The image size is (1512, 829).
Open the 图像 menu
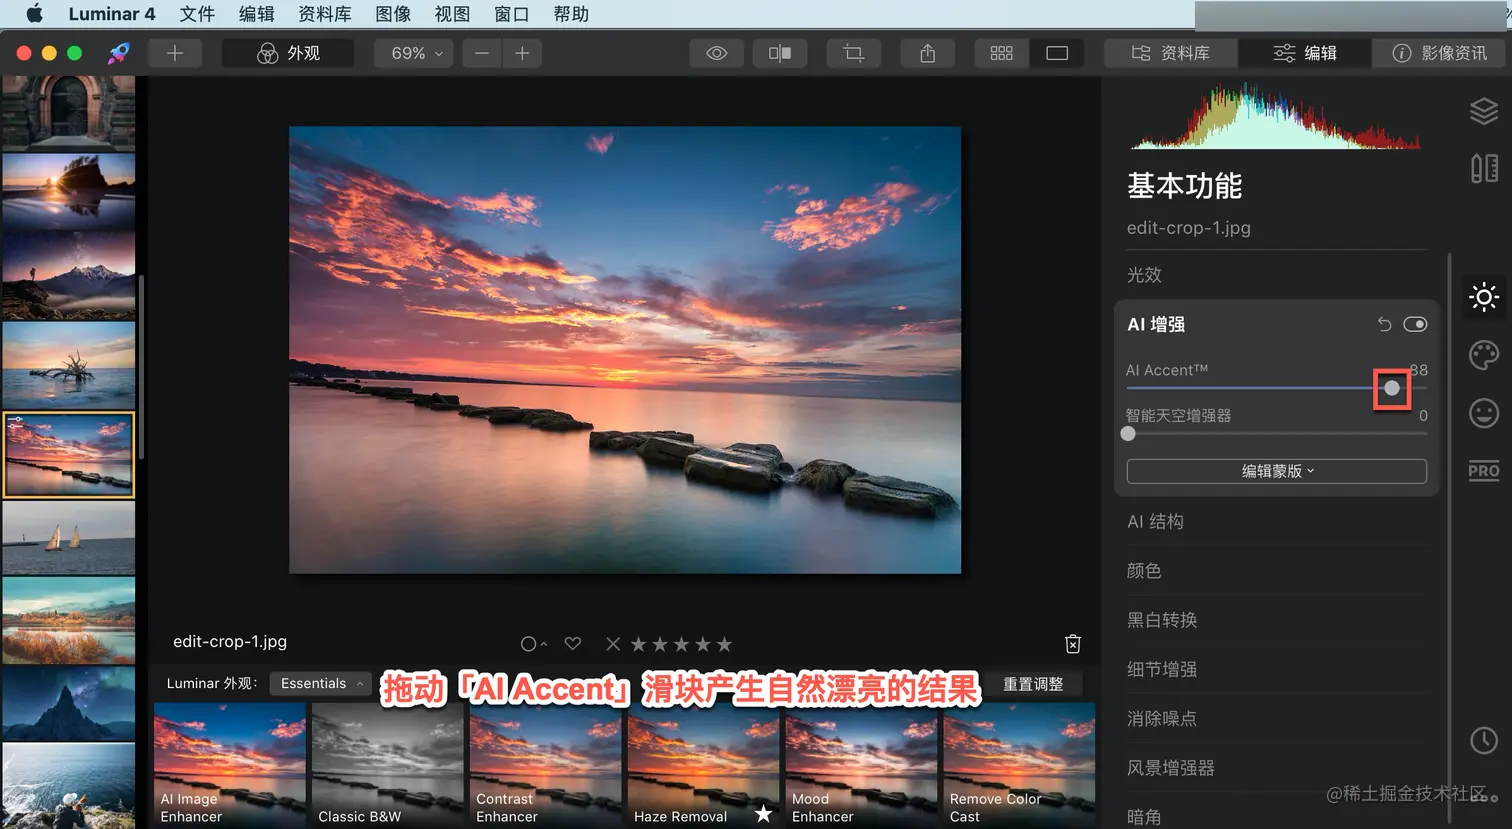coord(393,14)
